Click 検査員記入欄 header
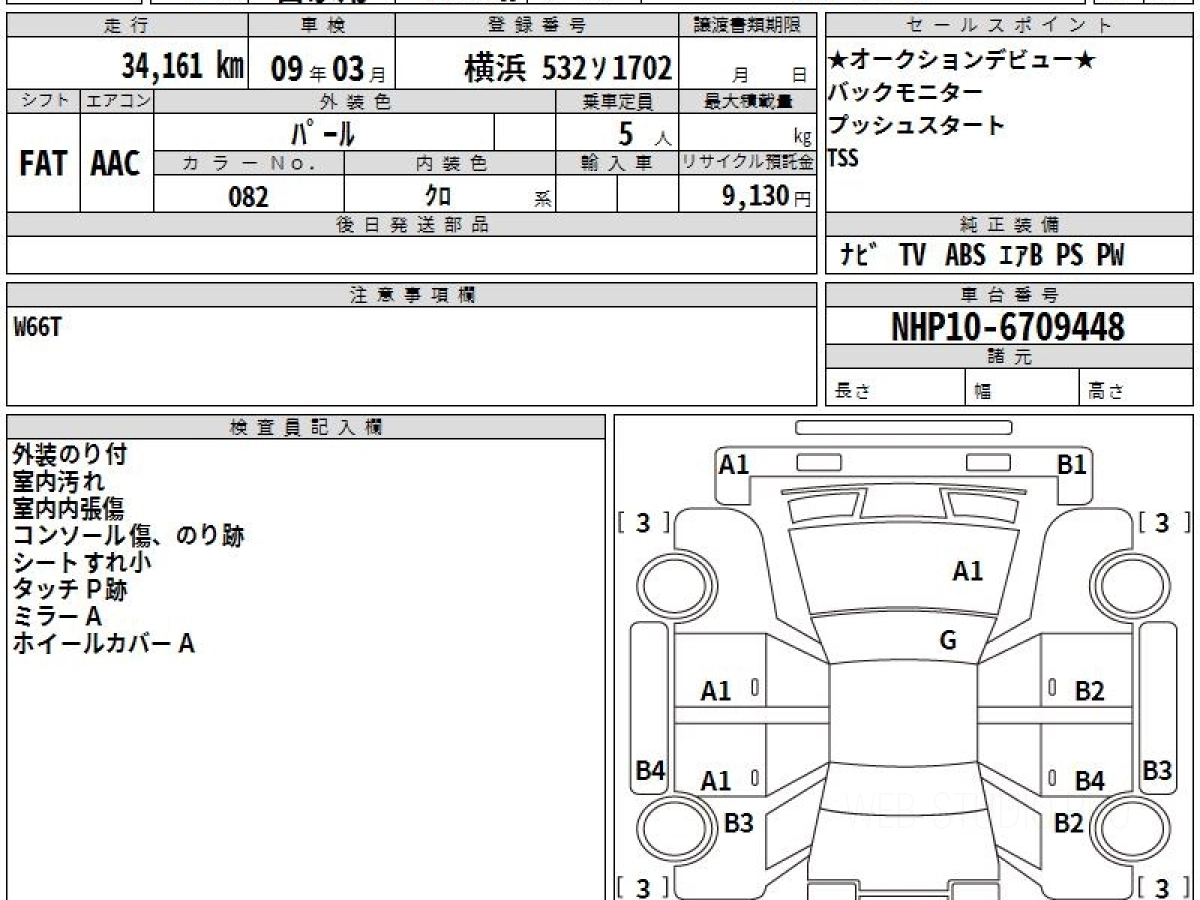Viewport: 1200px width, 900px height. point(306,427)
